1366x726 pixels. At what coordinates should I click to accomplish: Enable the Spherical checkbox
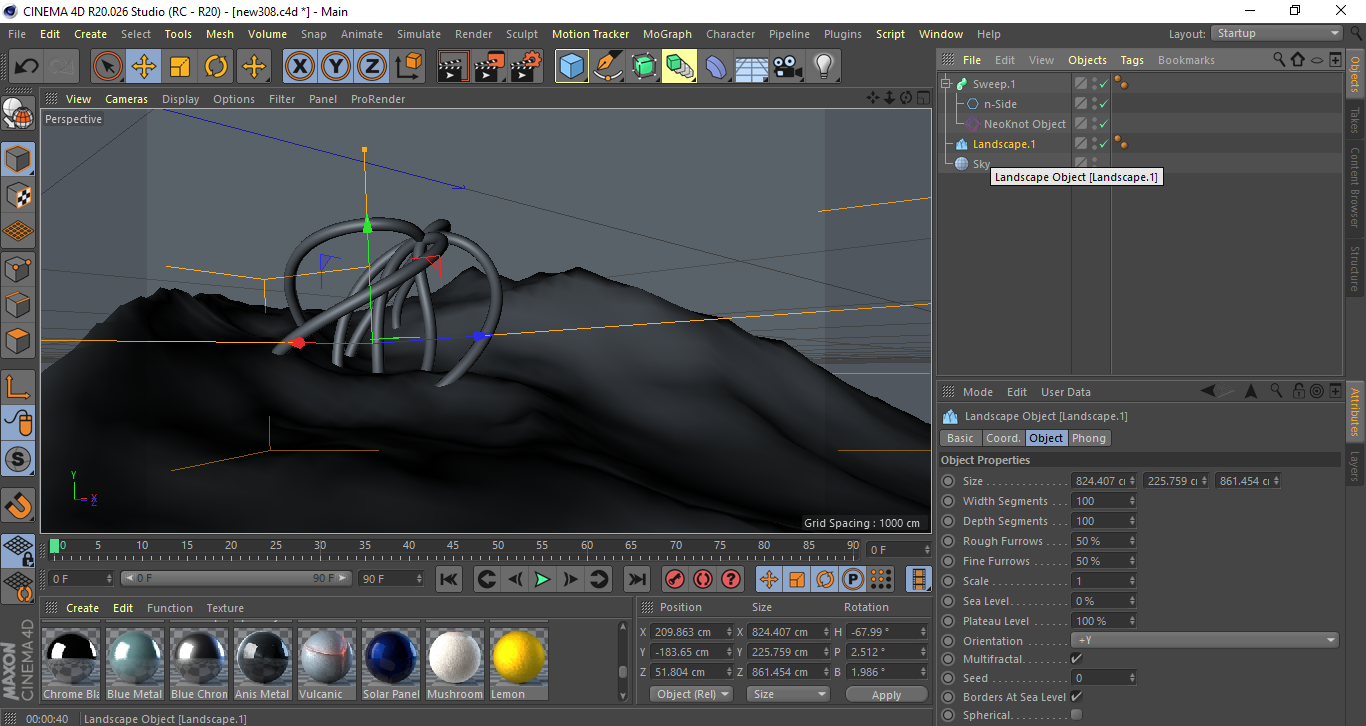point(1076,714)
